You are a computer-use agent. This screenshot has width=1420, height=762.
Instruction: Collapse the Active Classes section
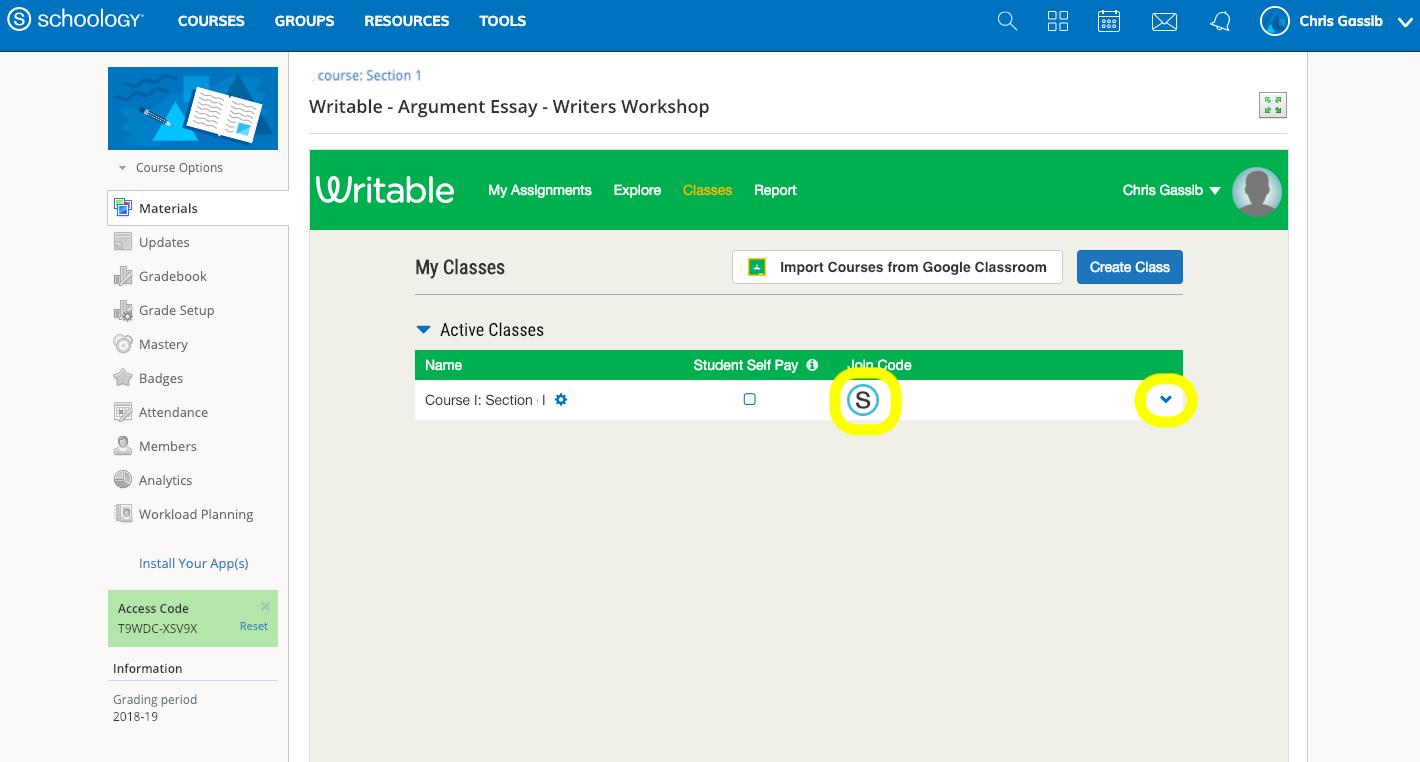click(423, 329)
